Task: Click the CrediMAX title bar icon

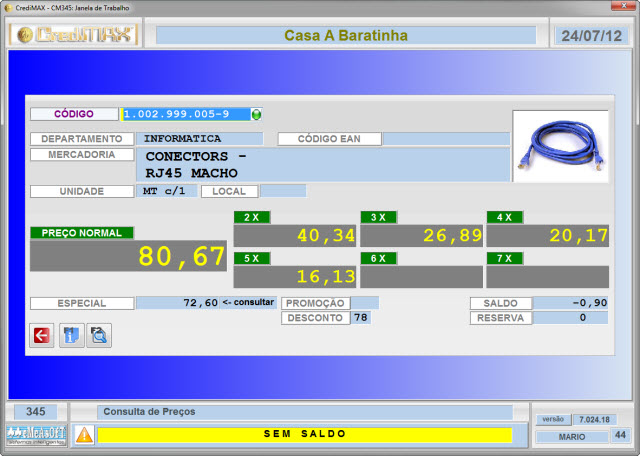Action: (x=7, y=7)
